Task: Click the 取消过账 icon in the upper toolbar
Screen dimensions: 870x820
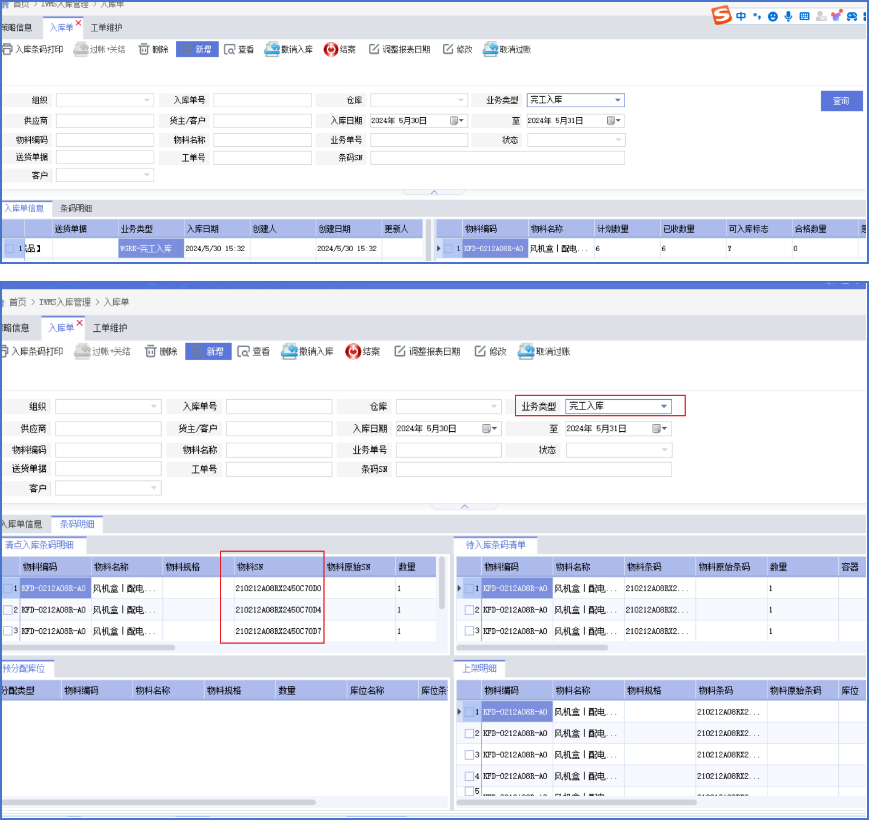Action: point(490,49)
